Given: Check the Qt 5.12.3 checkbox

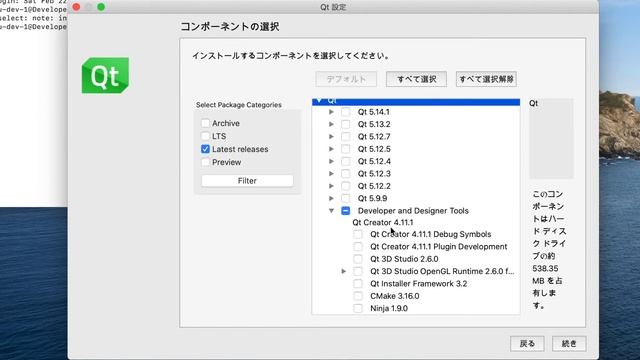Looking at the screenshot, I should click(345, 173).
